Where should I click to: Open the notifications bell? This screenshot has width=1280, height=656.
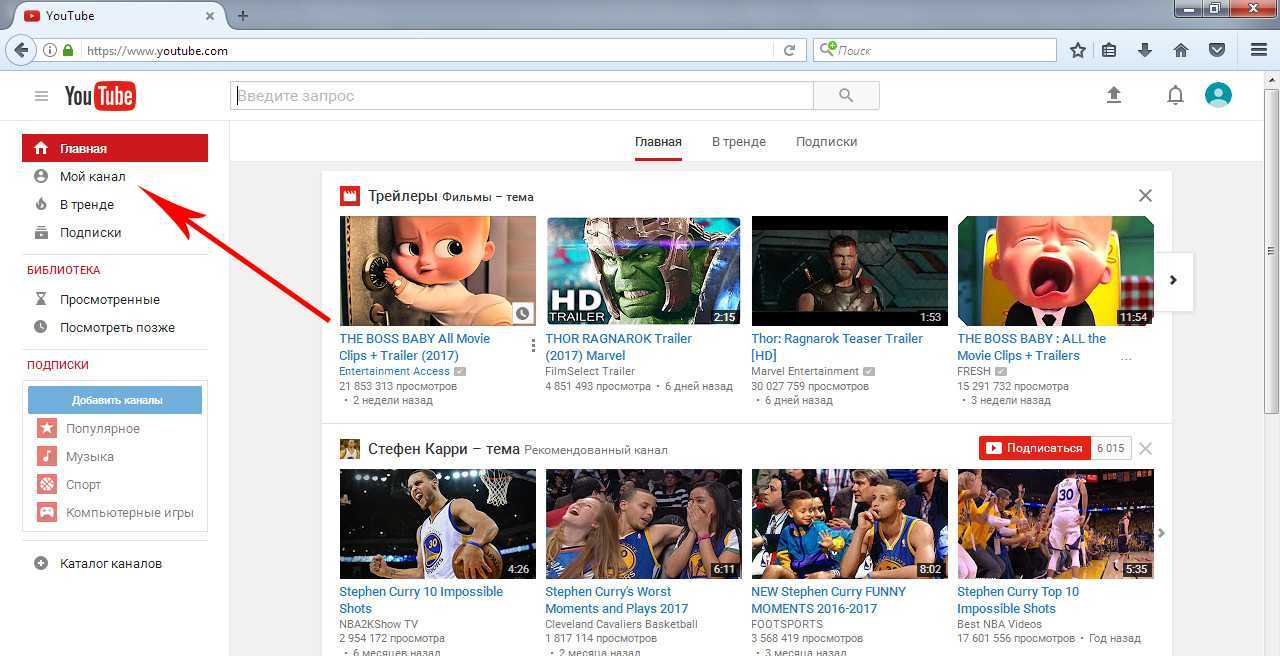(1176, 95)
